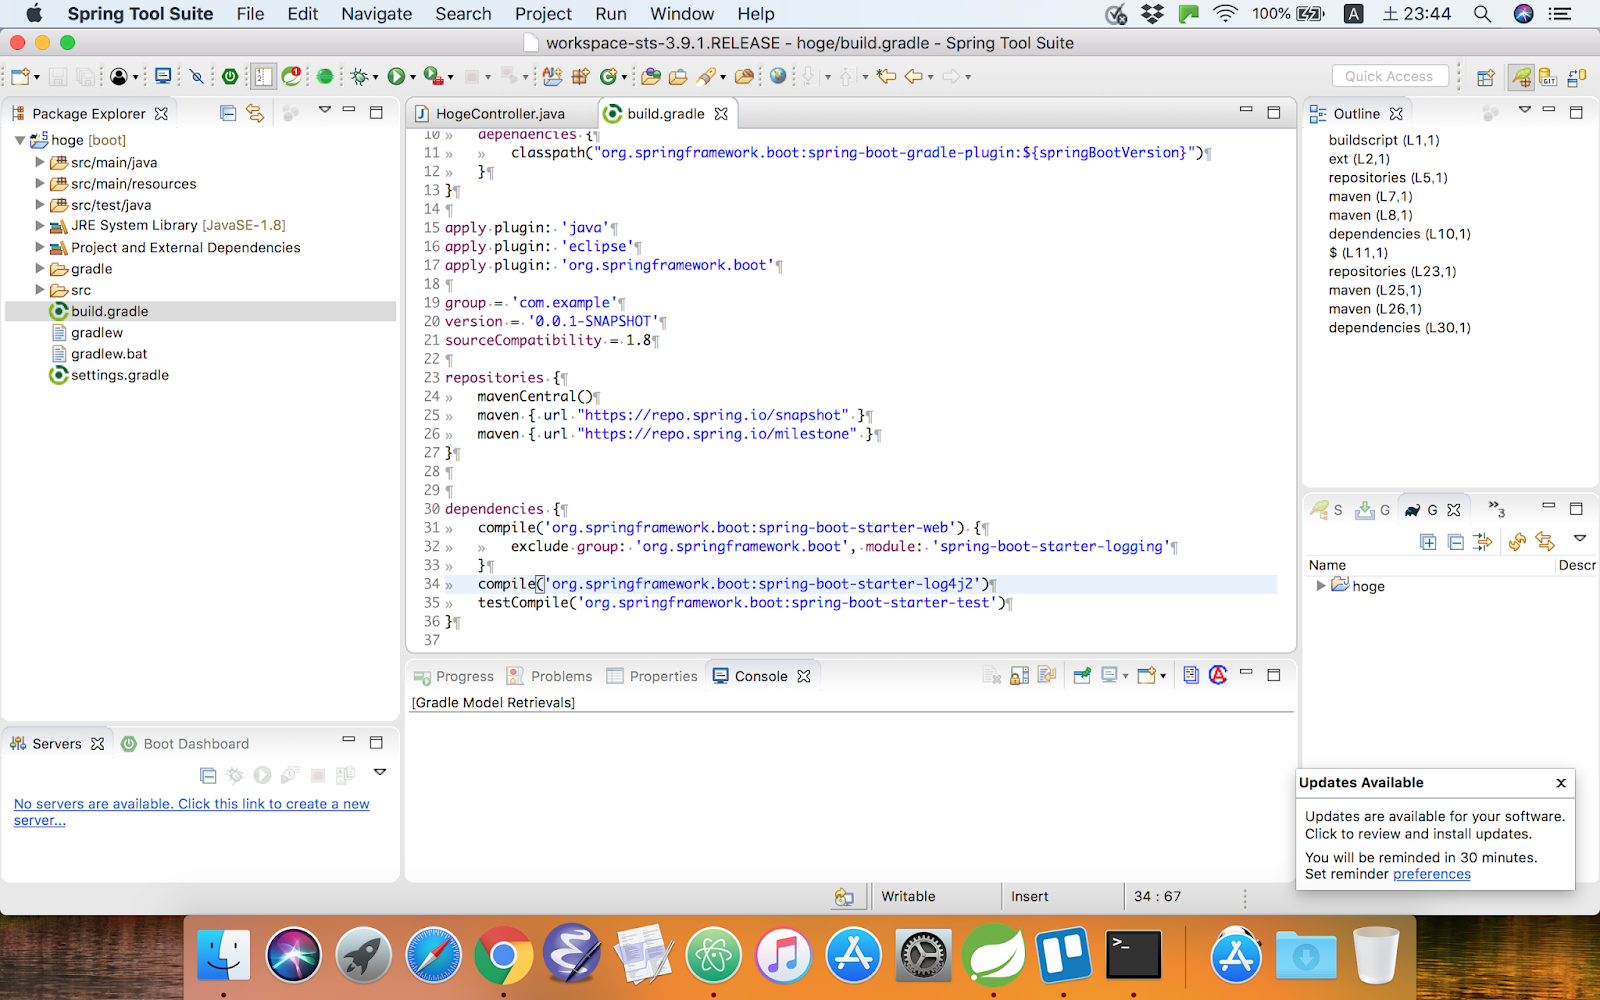Screen dimensions: 1600x1000
Task: Collapse the hoge project in Package Explorer
Action: pos(20,140)
